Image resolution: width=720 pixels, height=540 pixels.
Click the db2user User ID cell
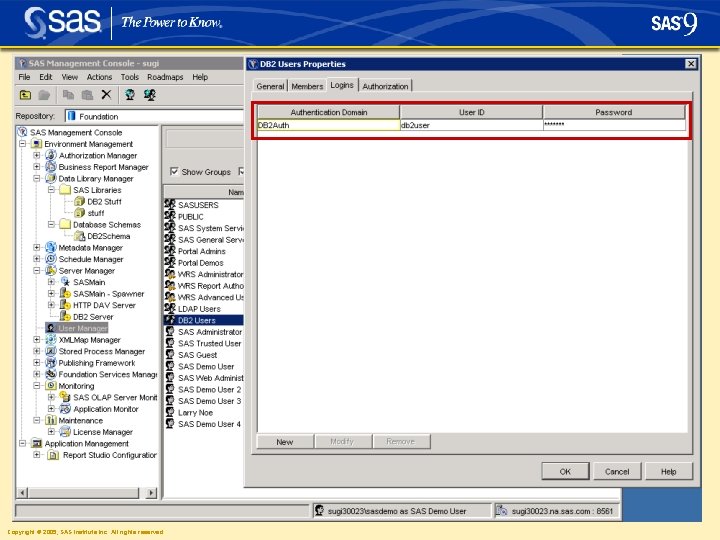tap(471, 125)
